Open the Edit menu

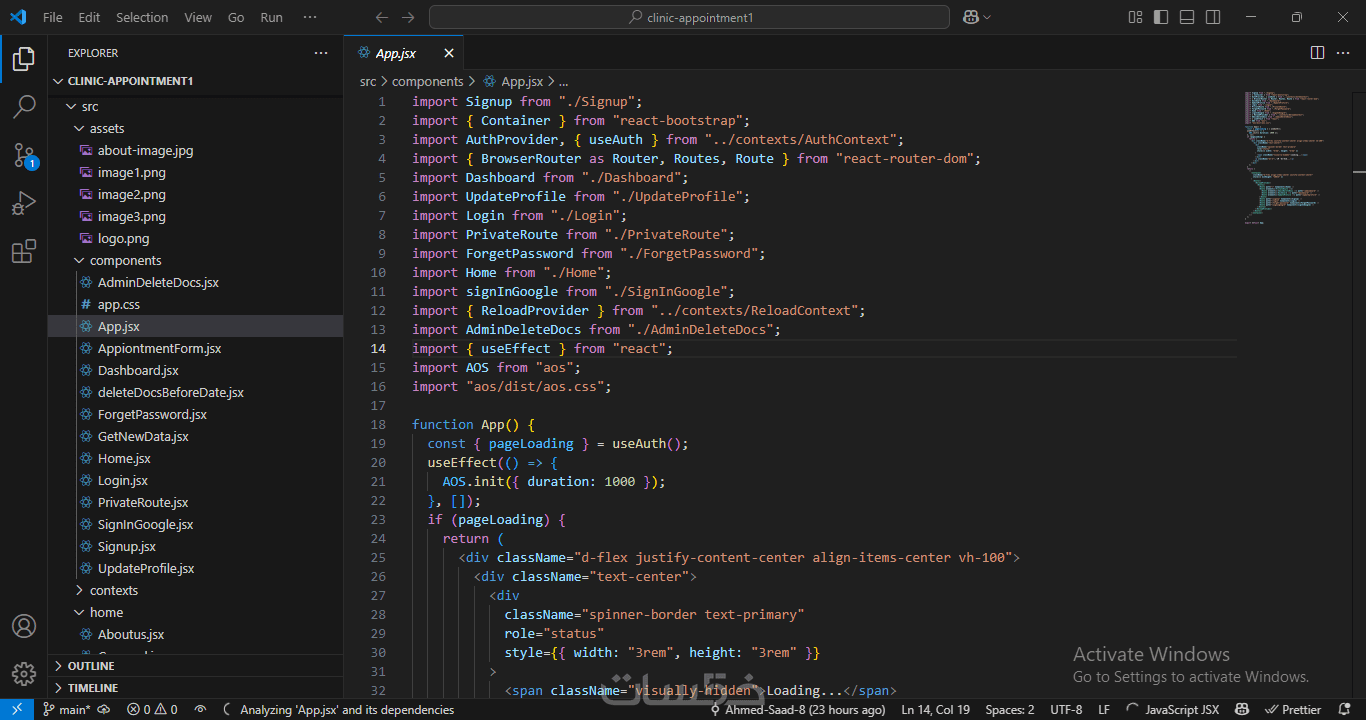pos(89,17)
